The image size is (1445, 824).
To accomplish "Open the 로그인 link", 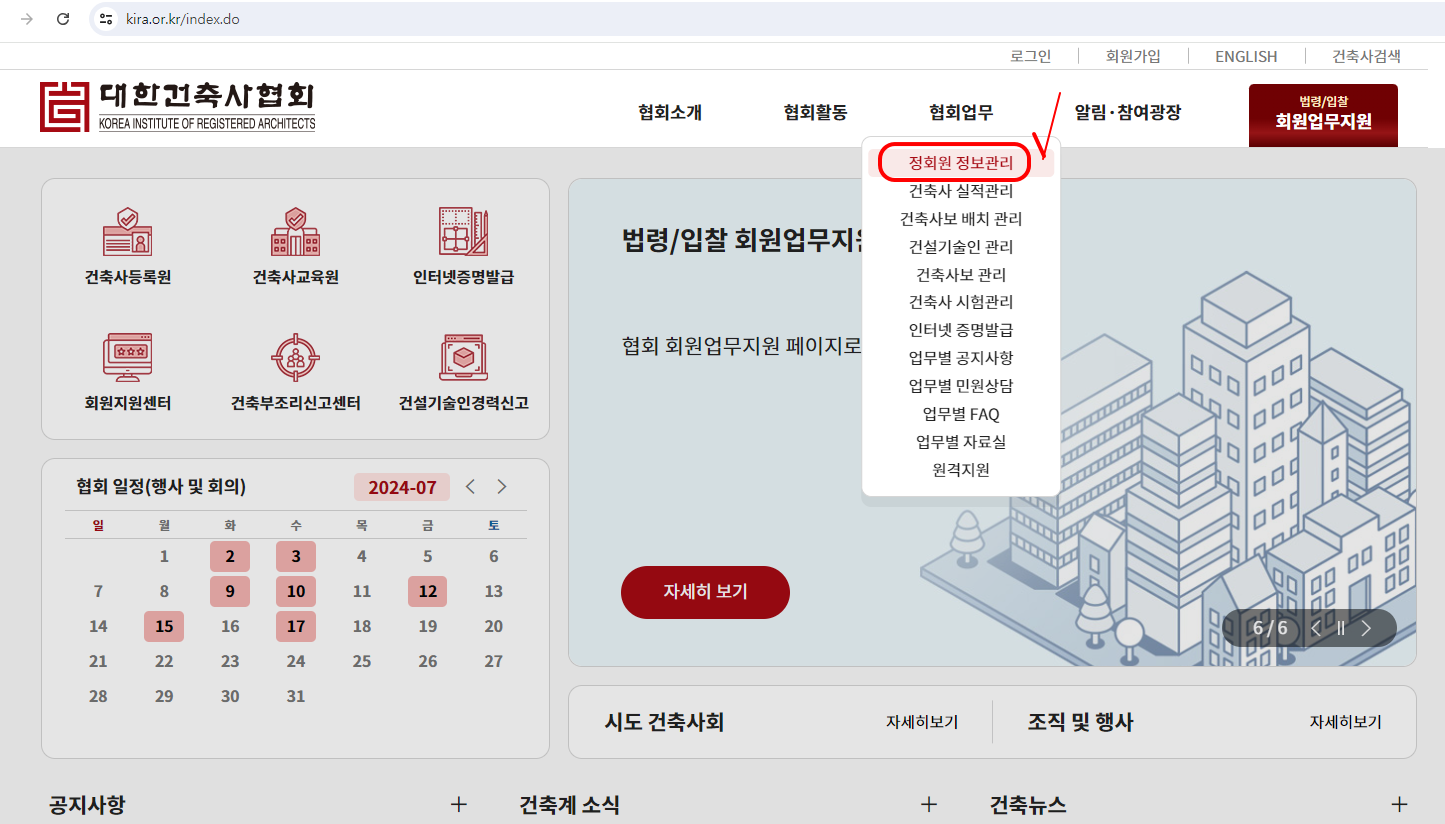I will pyautogui.click(x=1031, y=56).
